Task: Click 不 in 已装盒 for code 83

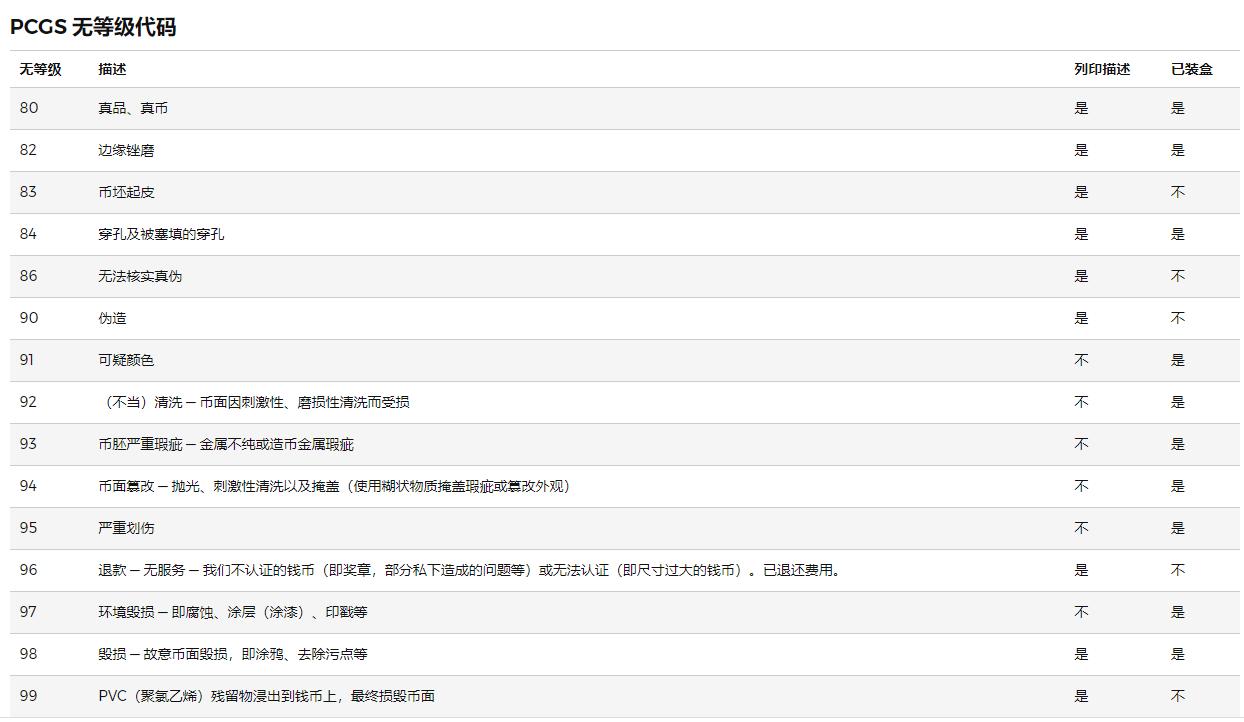Action: tap(1177, 192)
